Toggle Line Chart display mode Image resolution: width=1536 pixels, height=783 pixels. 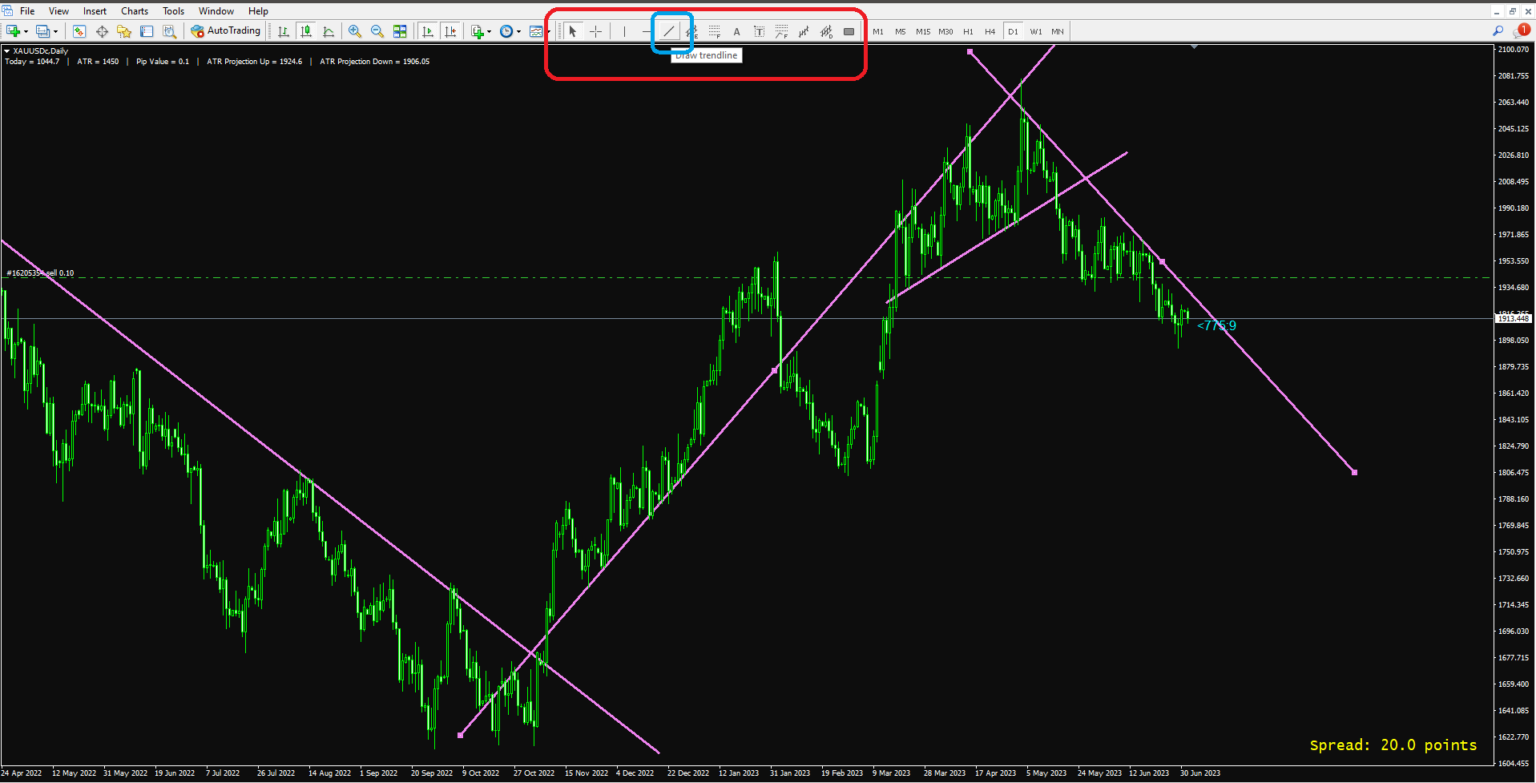(328, 31)
